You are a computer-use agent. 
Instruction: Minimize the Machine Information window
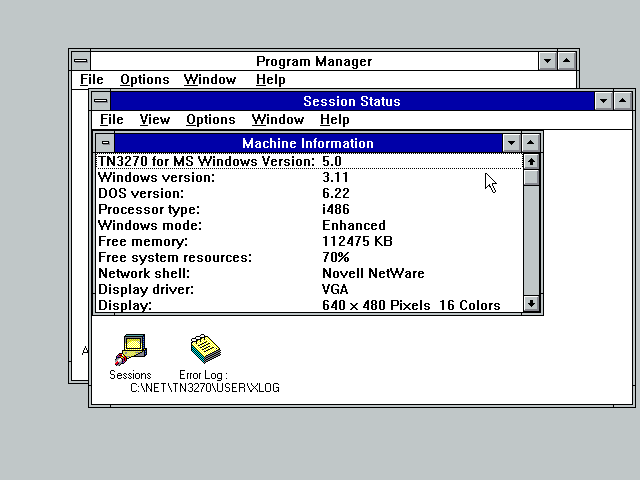tap(511, 143)
